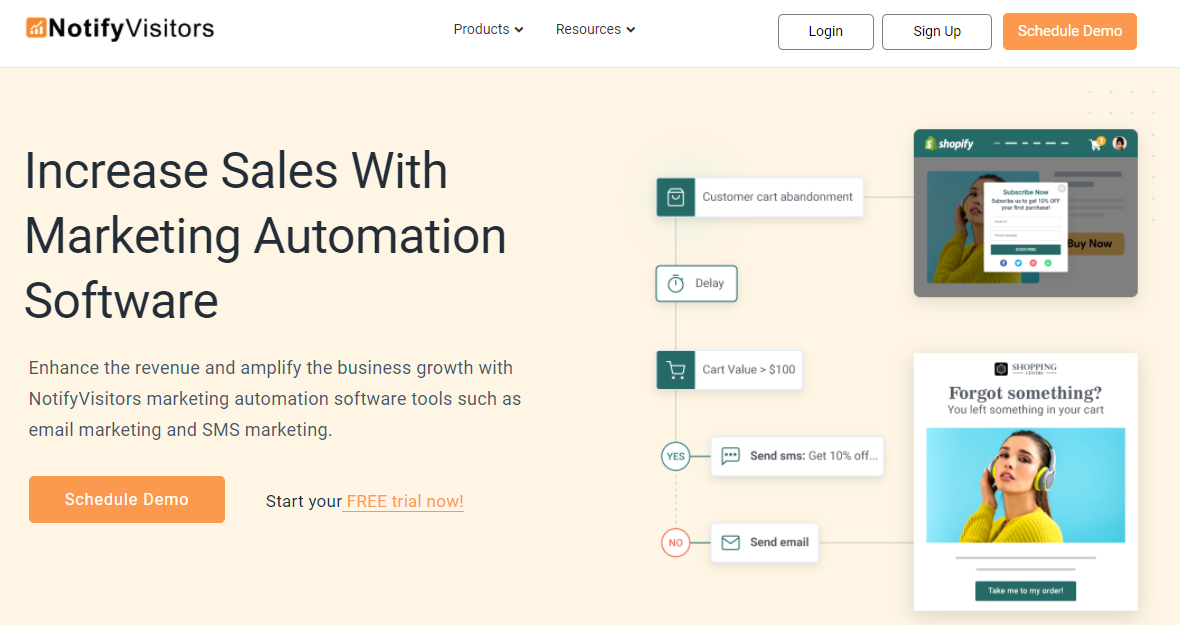Click the profile avatar in the Shopify header

[x=1119, y=144]
